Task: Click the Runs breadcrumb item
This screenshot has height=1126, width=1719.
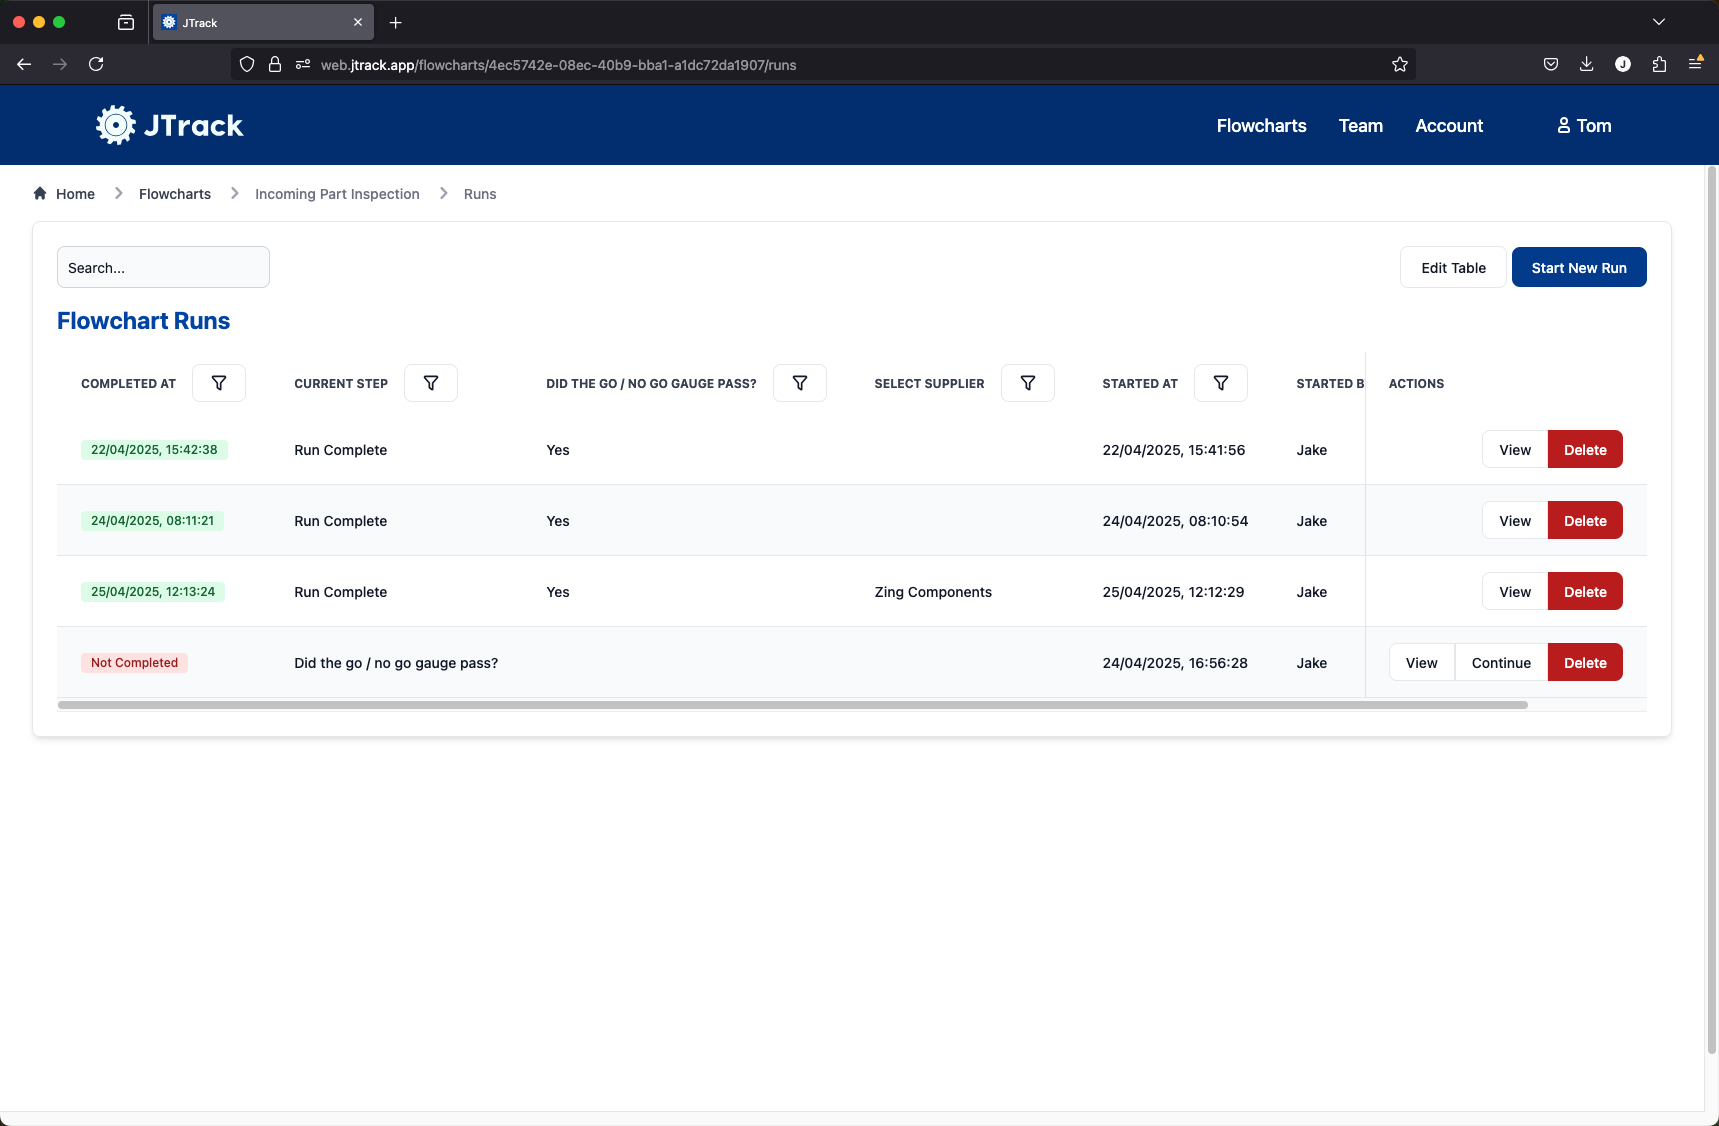Action: pyautogui.click(x=480, y=194)
